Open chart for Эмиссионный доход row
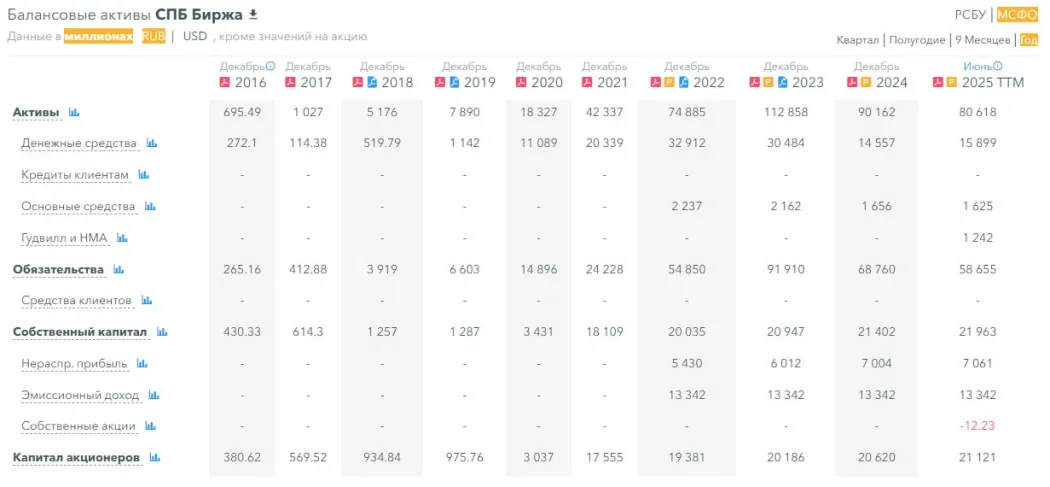This screenshot has width=1050, height=487. [x=154, y=395]
